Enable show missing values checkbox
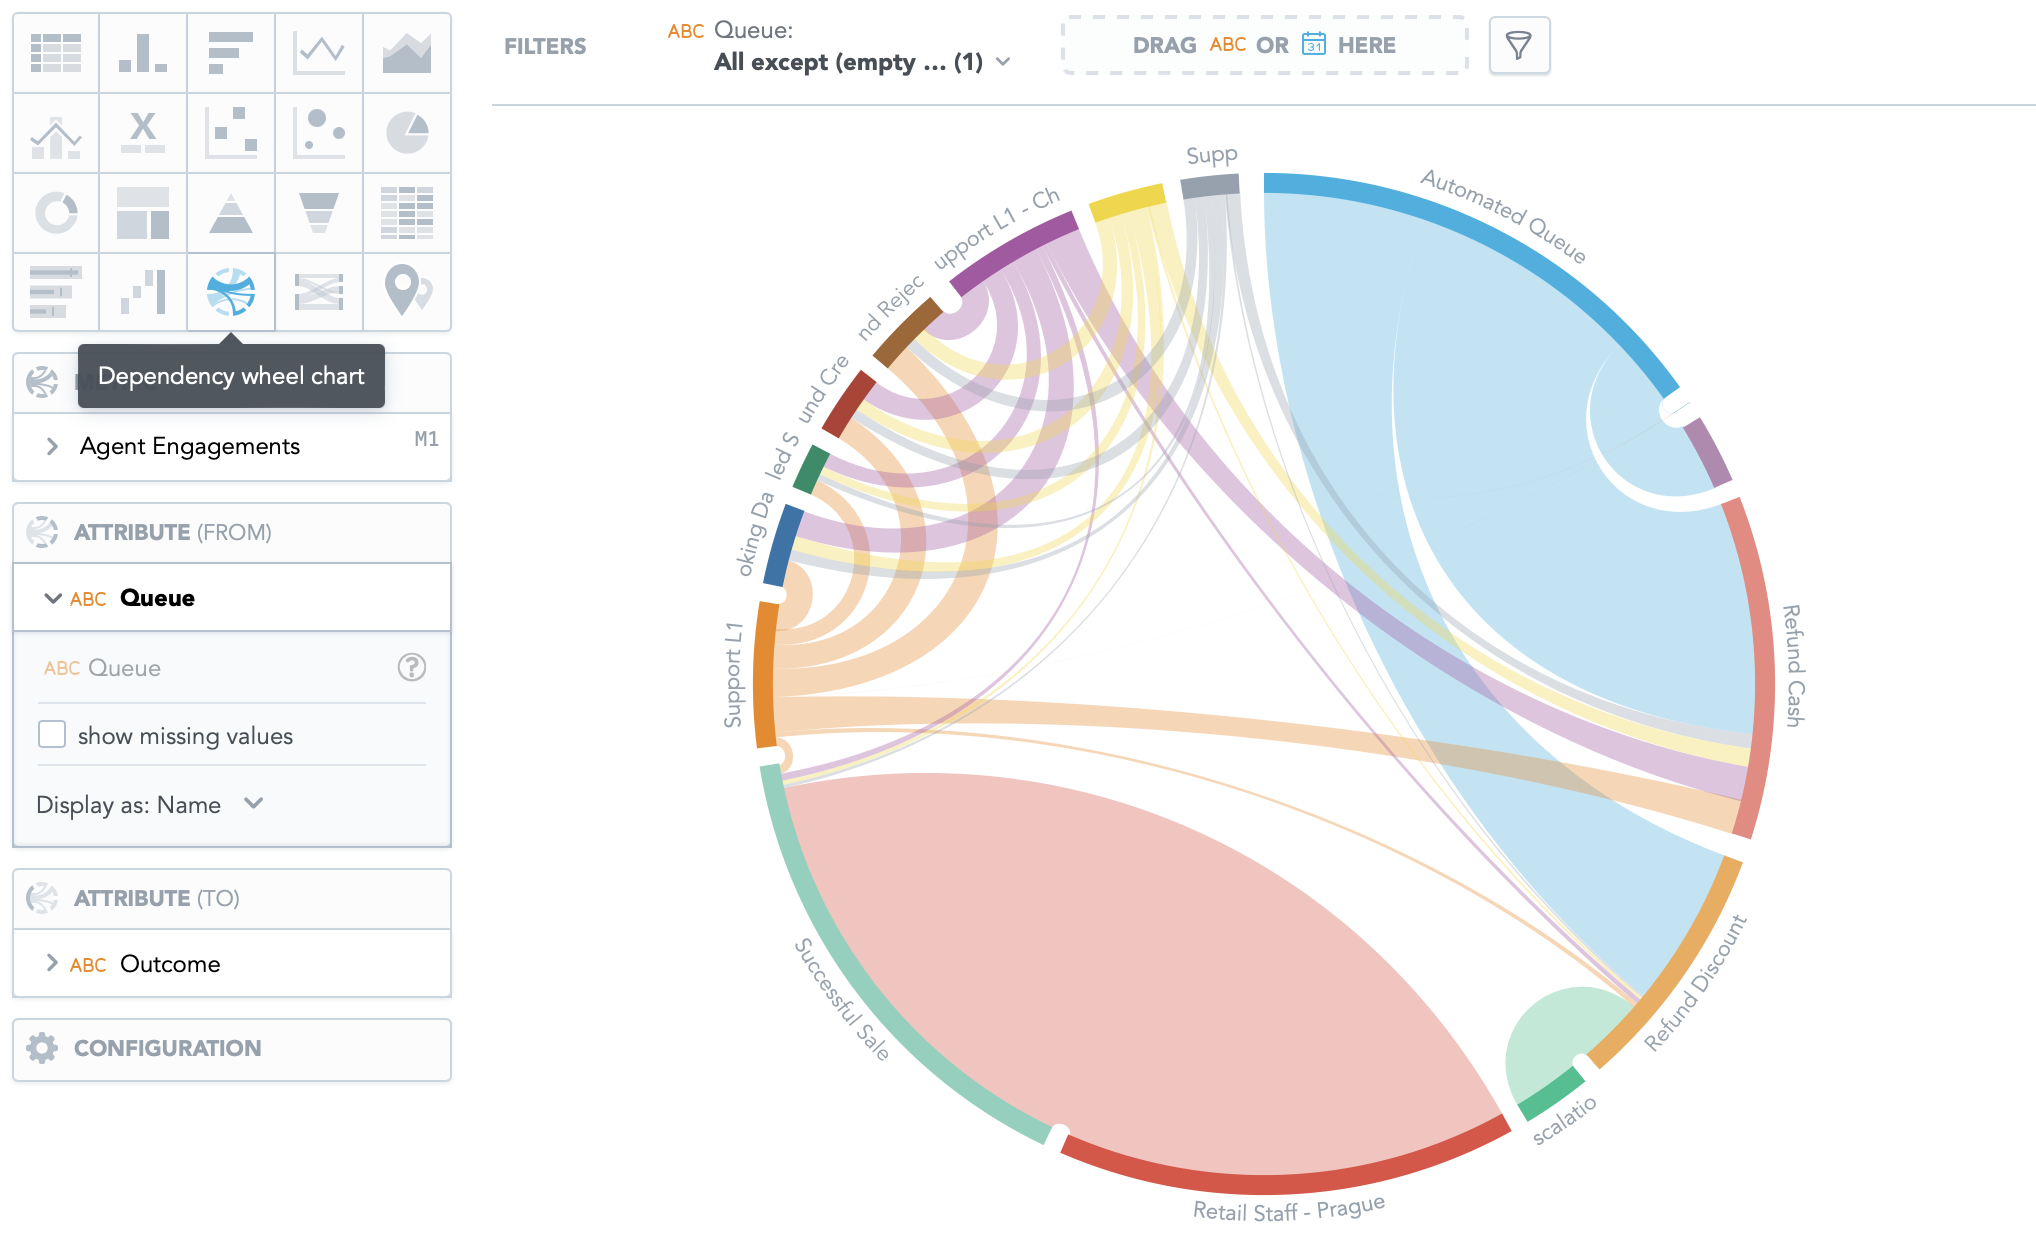 [52, 735]
